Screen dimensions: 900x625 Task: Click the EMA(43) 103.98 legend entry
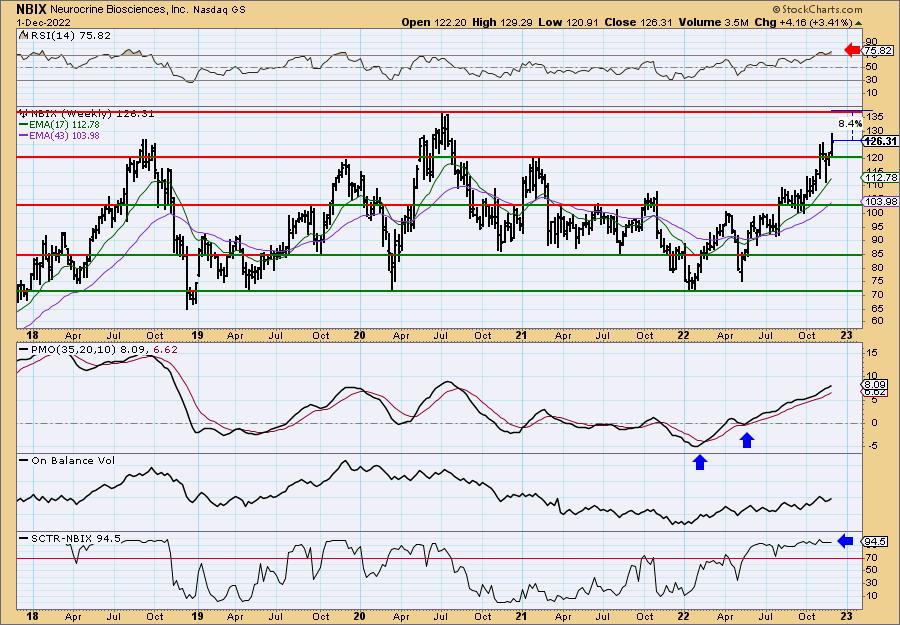click(x=64, y=135)
